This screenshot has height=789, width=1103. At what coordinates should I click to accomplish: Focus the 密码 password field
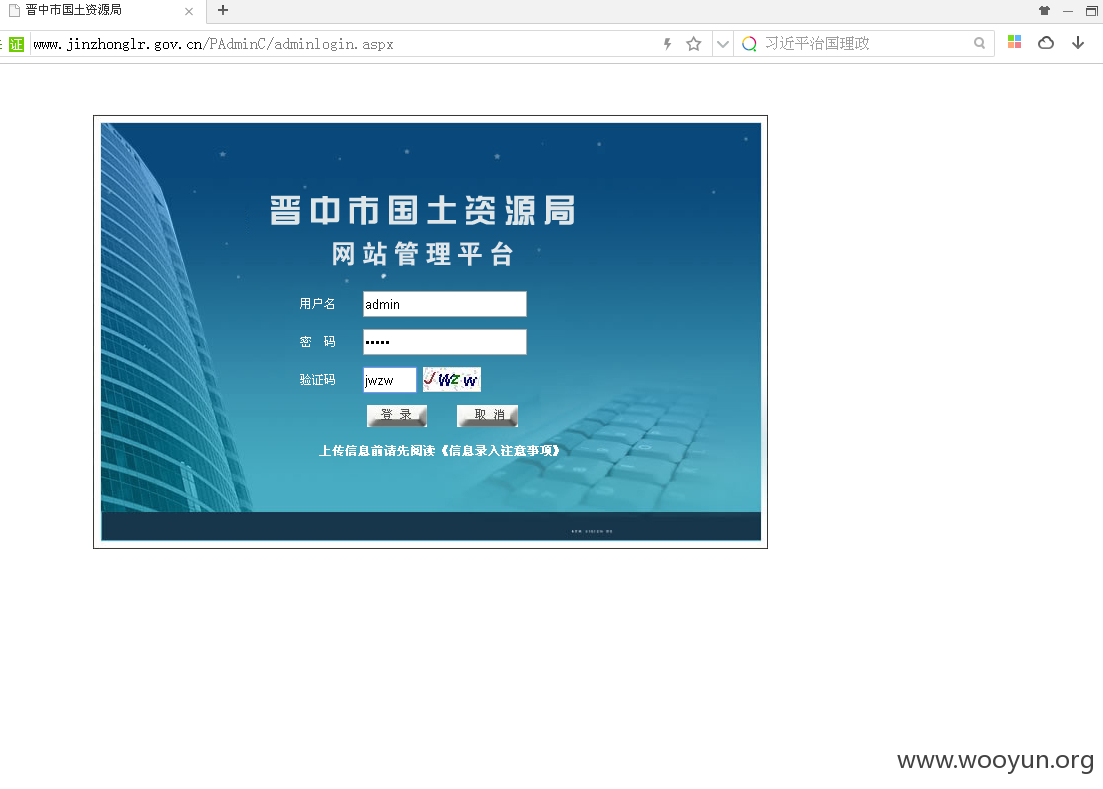pos(445,342)
